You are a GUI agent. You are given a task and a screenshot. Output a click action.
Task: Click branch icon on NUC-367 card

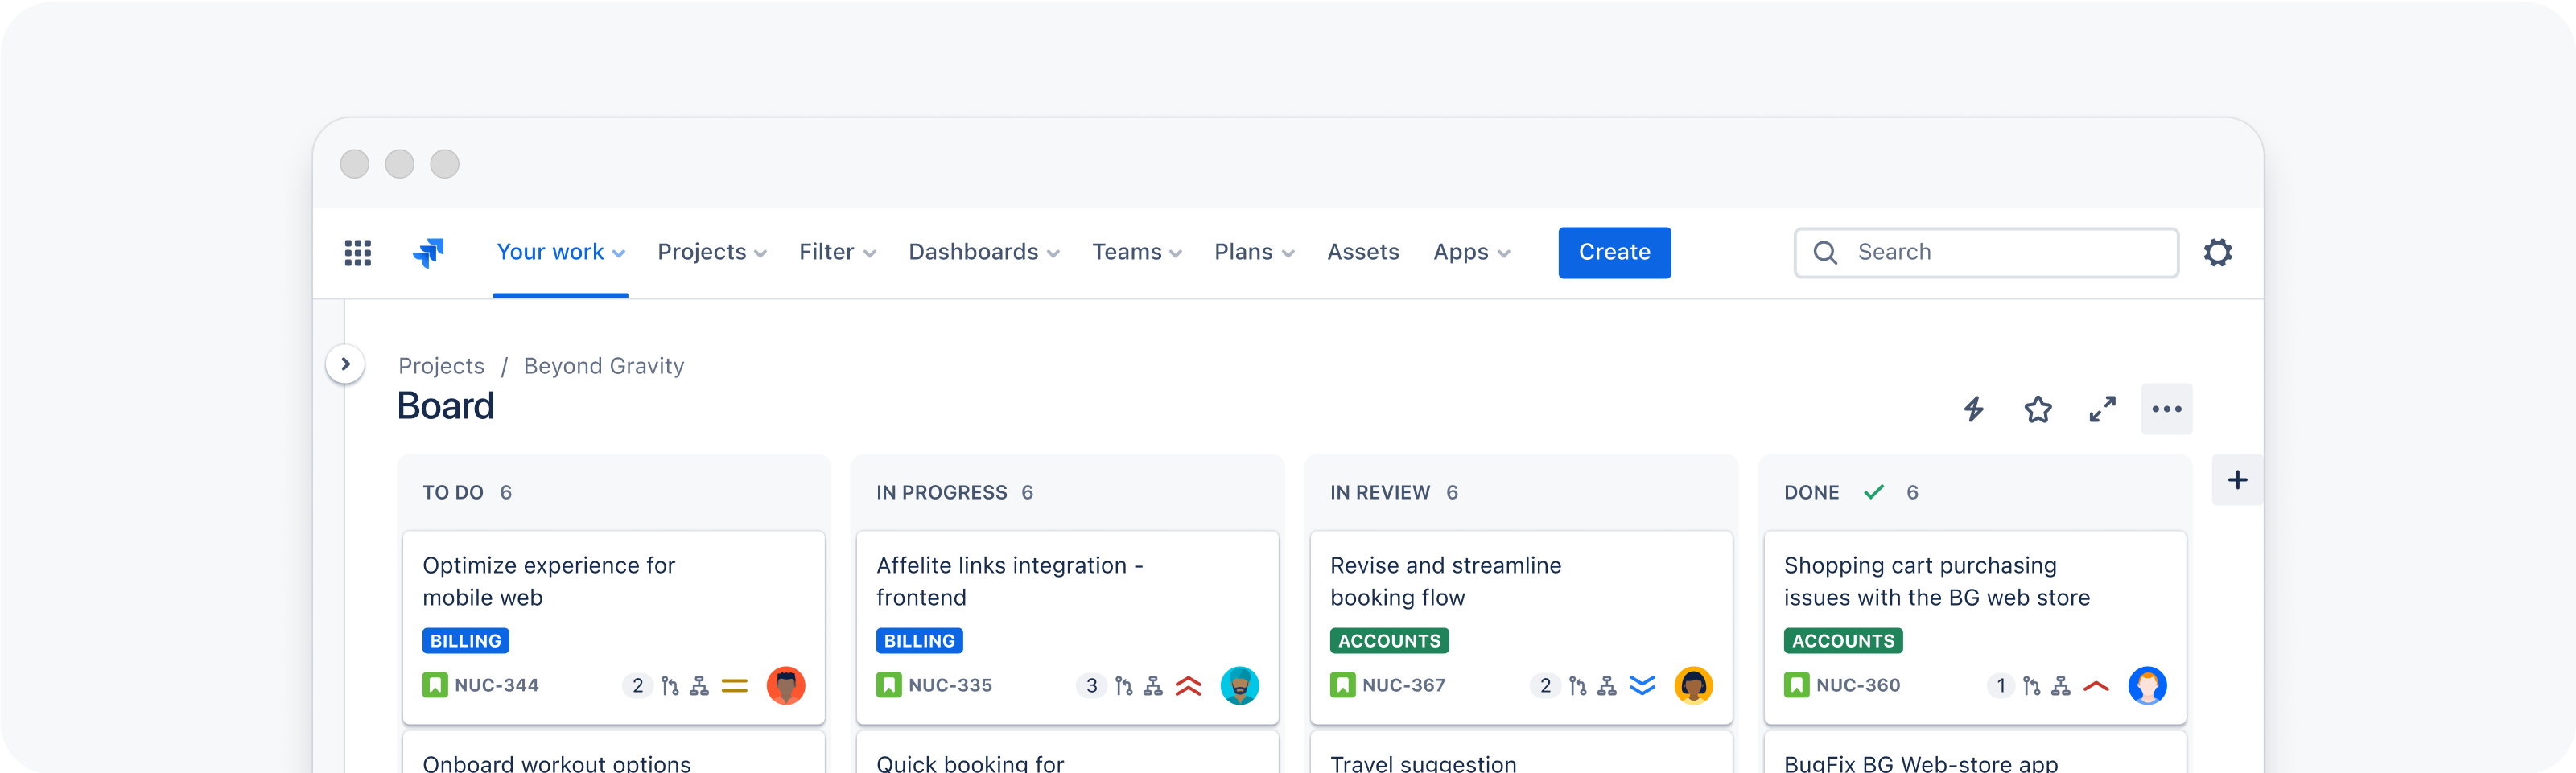click(x=1578, y=686)
